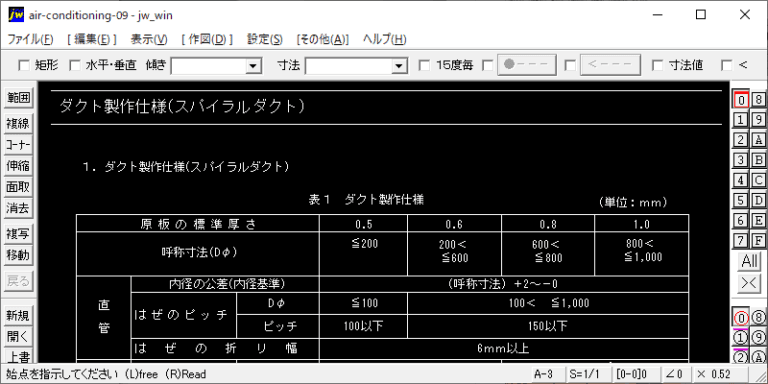Image resolution: width=768 pixels, height=384 pixels.
Task: Click into the 寸法 input field
Action: [349, 66]
